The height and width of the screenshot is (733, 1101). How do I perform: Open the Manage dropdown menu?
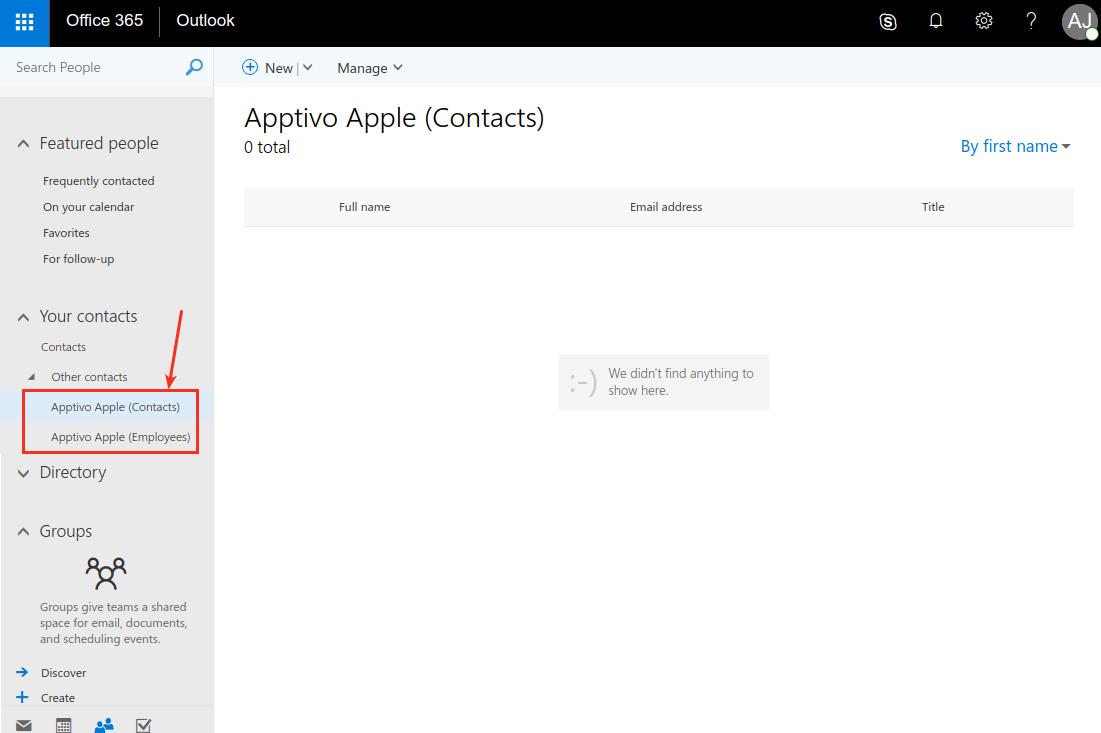click(x=370, y=68)
